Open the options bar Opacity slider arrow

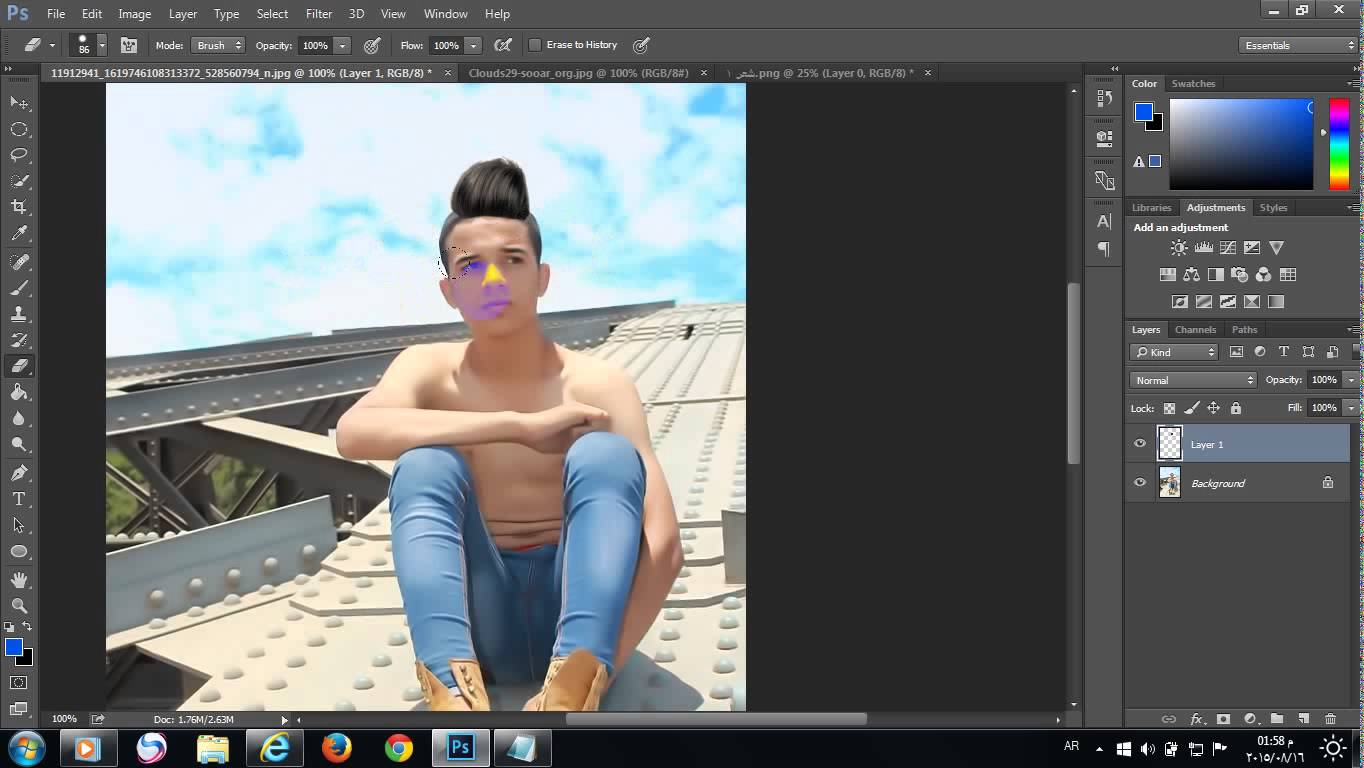pos(342,45)
